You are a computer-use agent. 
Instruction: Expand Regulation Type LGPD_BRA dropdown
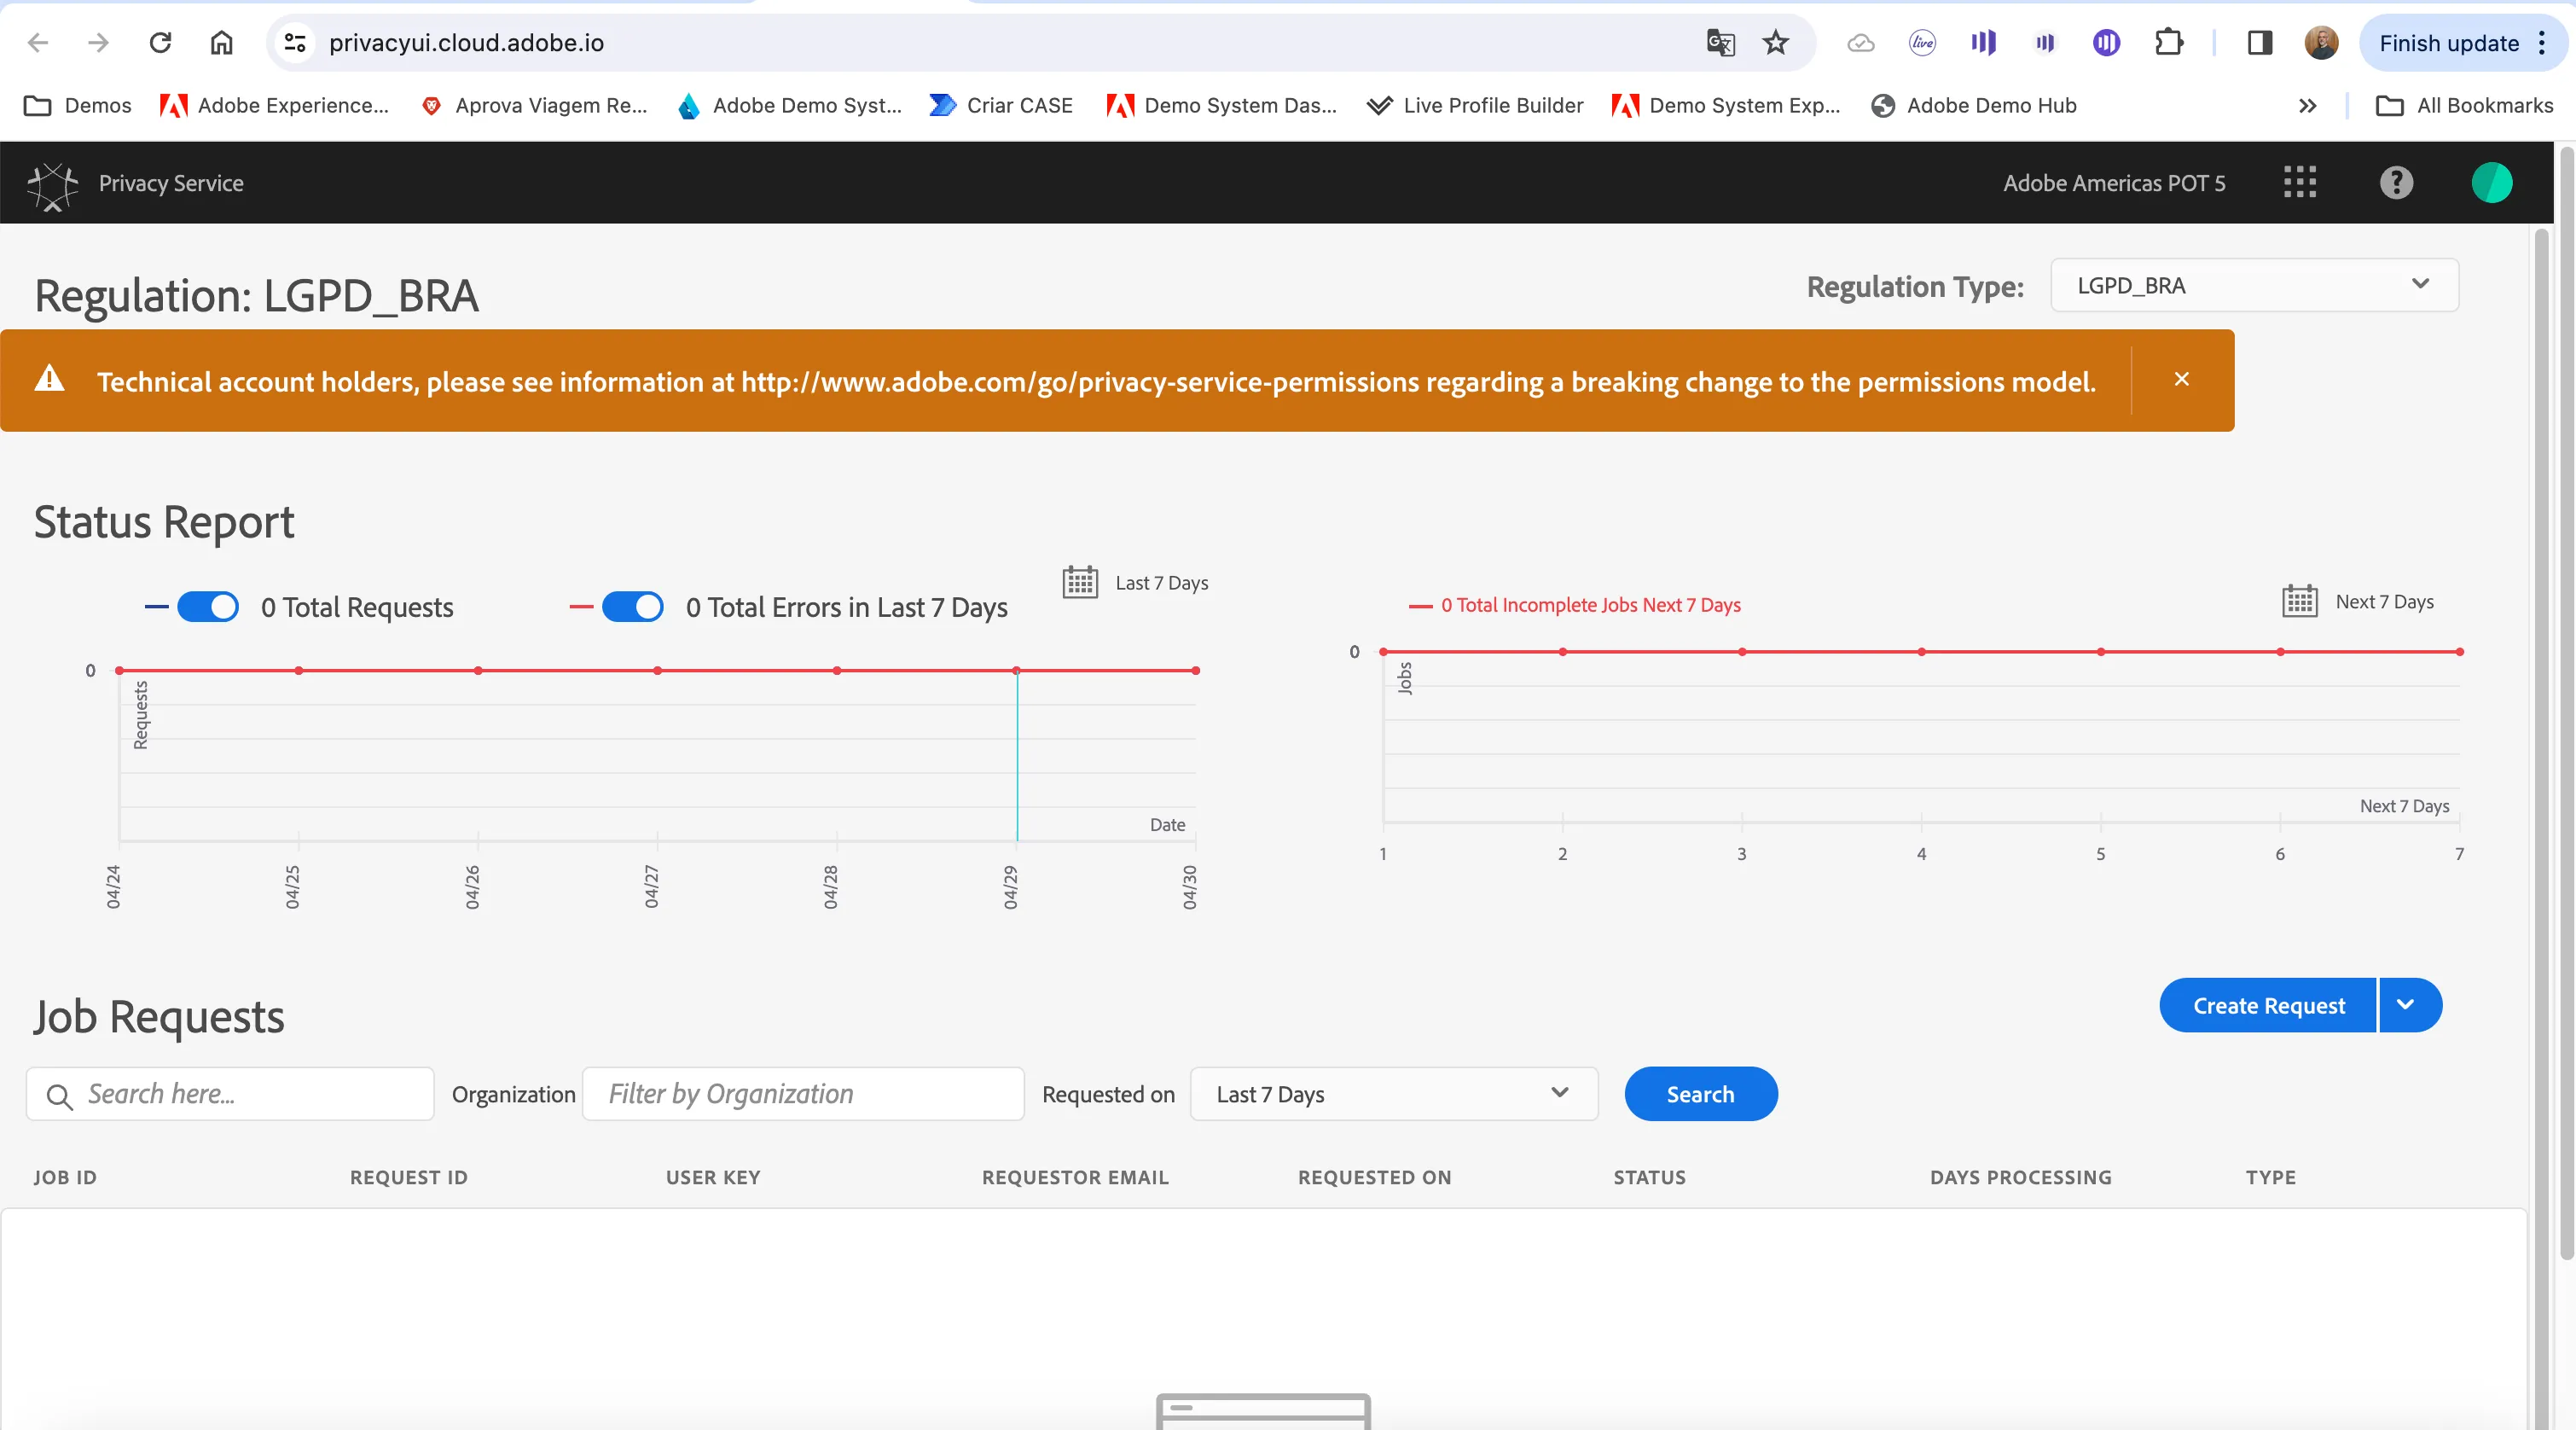pos(2254,285)
